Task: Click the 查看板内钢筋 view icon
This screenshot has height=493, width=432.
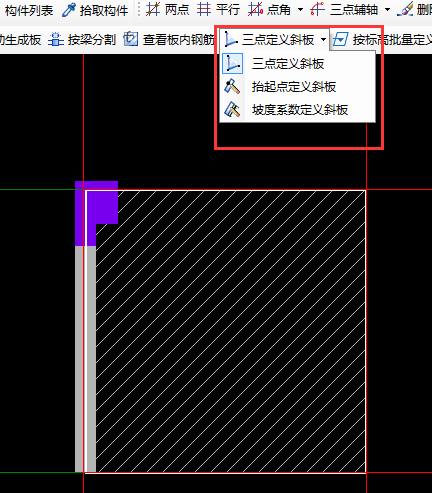Action: pyautogui.click(x=130, y=39)
